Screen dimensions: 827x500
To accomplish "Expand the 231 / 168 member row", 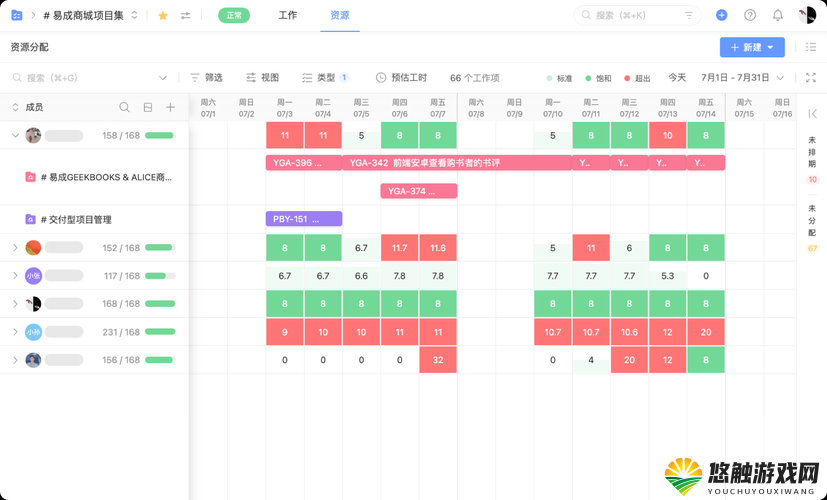I will (15, 332).
